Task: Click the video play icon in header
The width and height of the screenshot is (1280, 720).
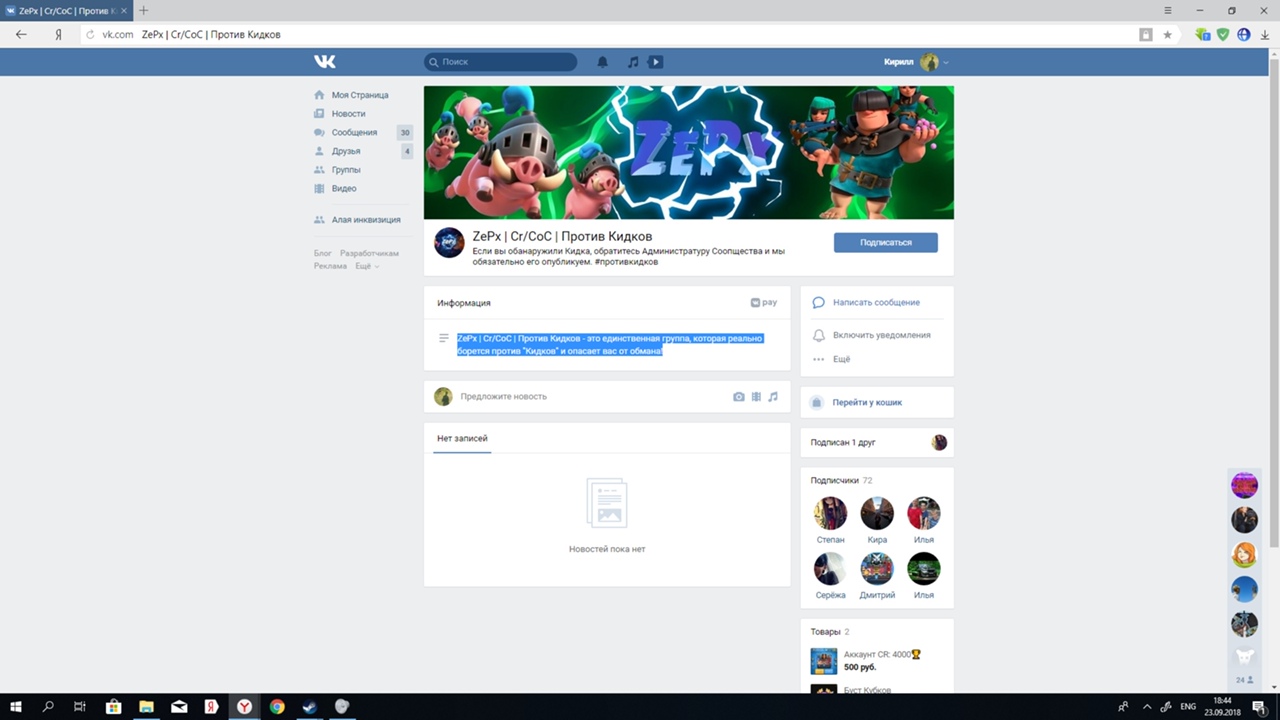Action: [x=655, y=62]
